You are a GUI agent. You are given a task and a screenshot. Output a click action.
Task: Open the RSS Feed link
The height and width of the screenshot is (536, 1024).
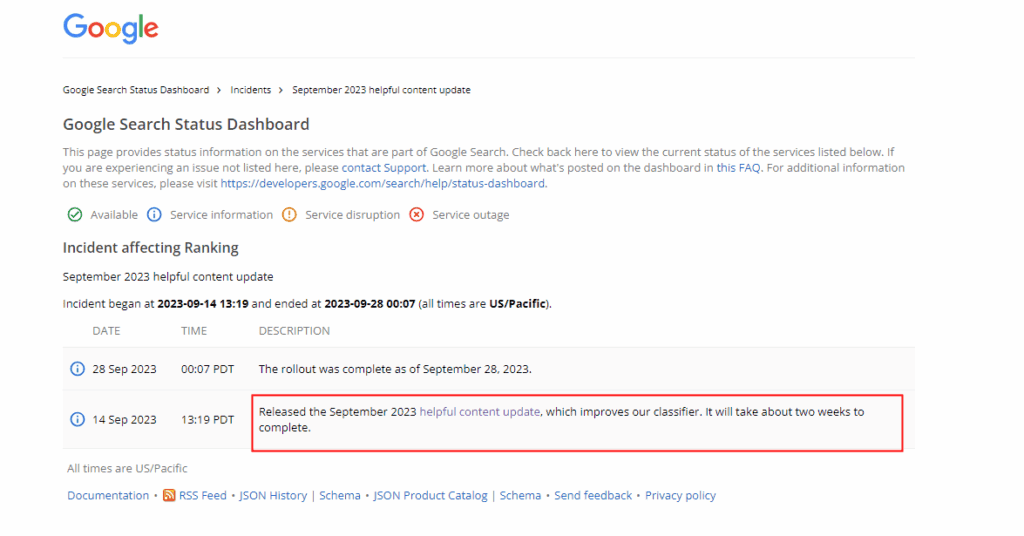[203, 496]
